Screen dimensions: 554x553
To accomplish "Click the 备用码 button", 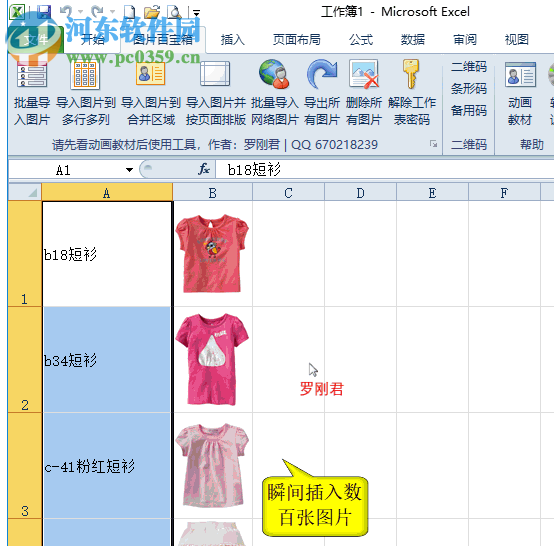I will pos(468,111).
